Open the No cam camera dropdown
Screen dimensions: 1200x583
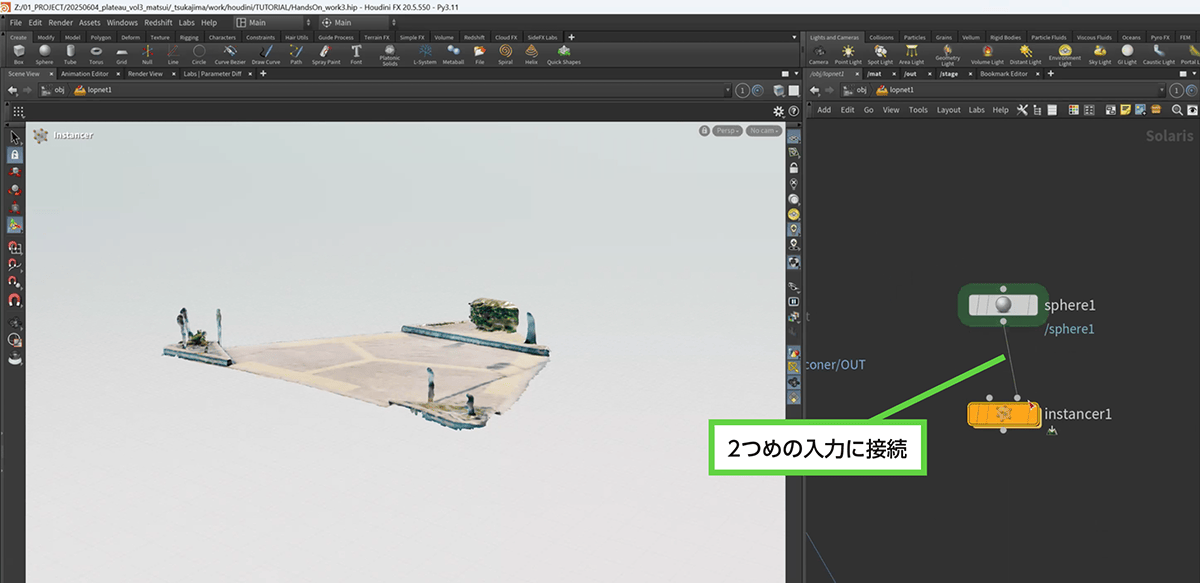(x=763, y=131)
